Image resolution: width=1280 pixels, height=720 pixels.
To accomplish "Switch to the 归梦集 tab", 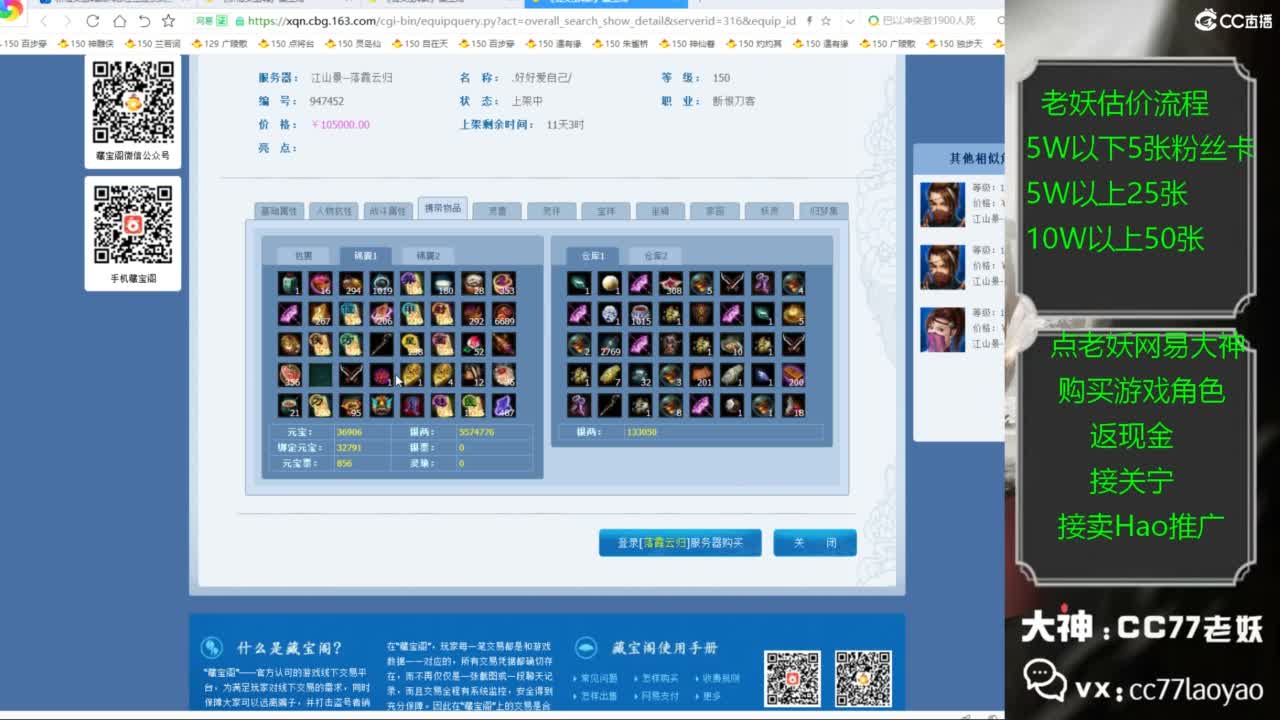I will (x=823, y=211).
